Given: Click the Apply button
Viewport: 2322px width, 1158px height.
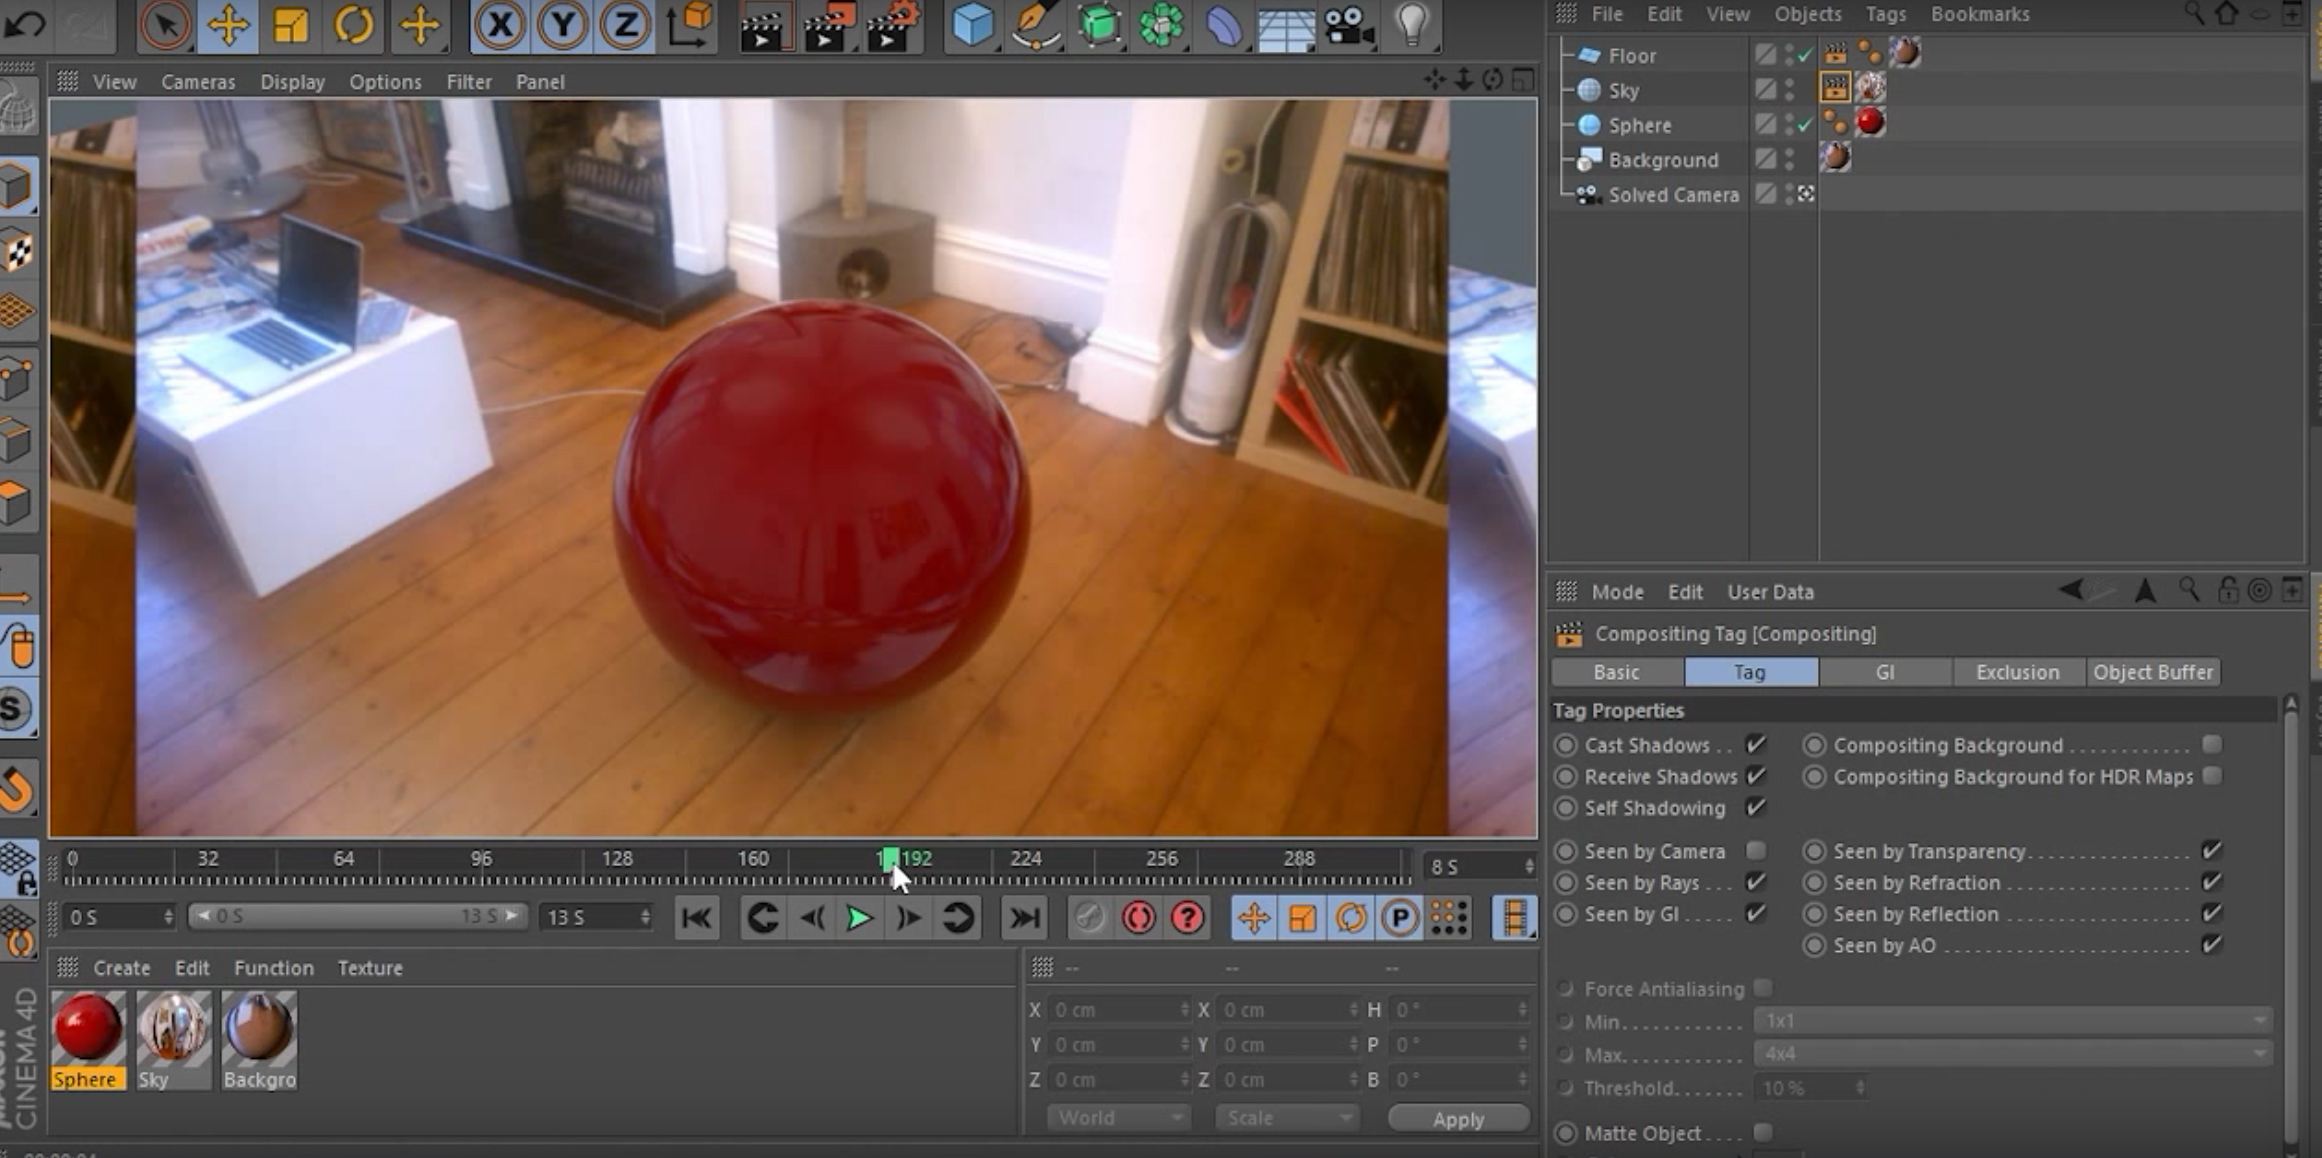Looking at the screenshot, I should (x=1457, y=1119).
